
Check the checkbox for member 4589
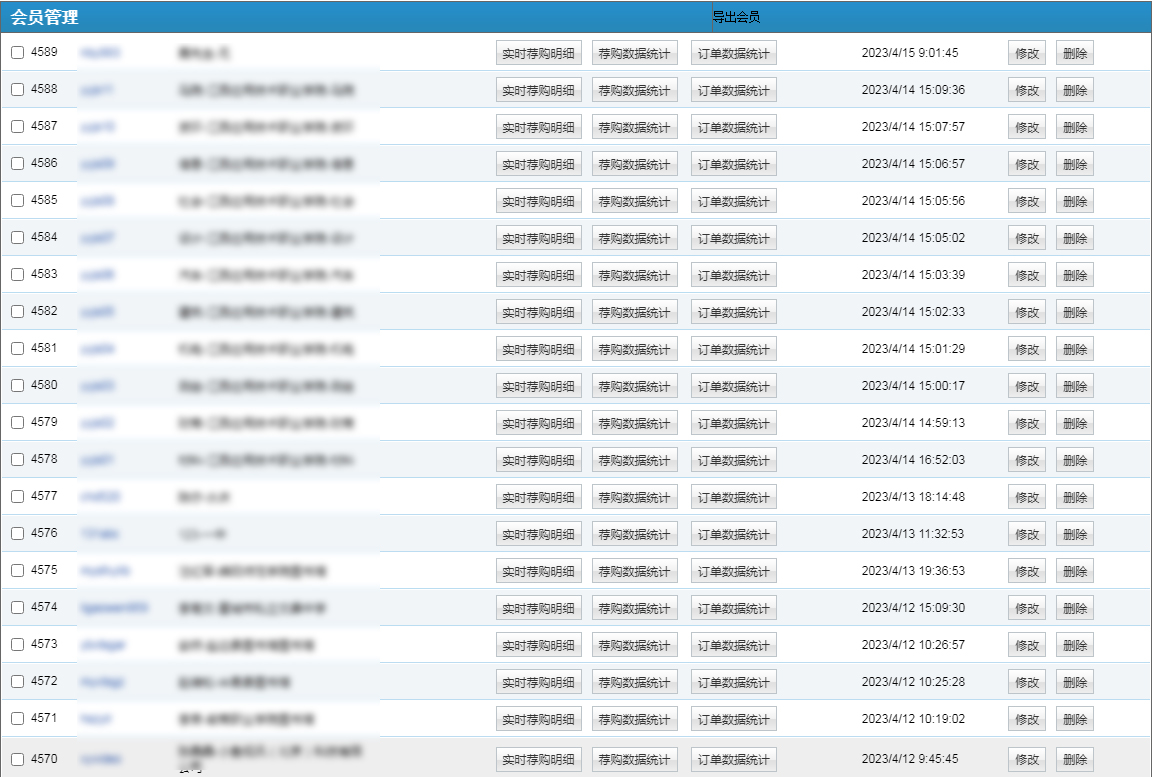17,53
